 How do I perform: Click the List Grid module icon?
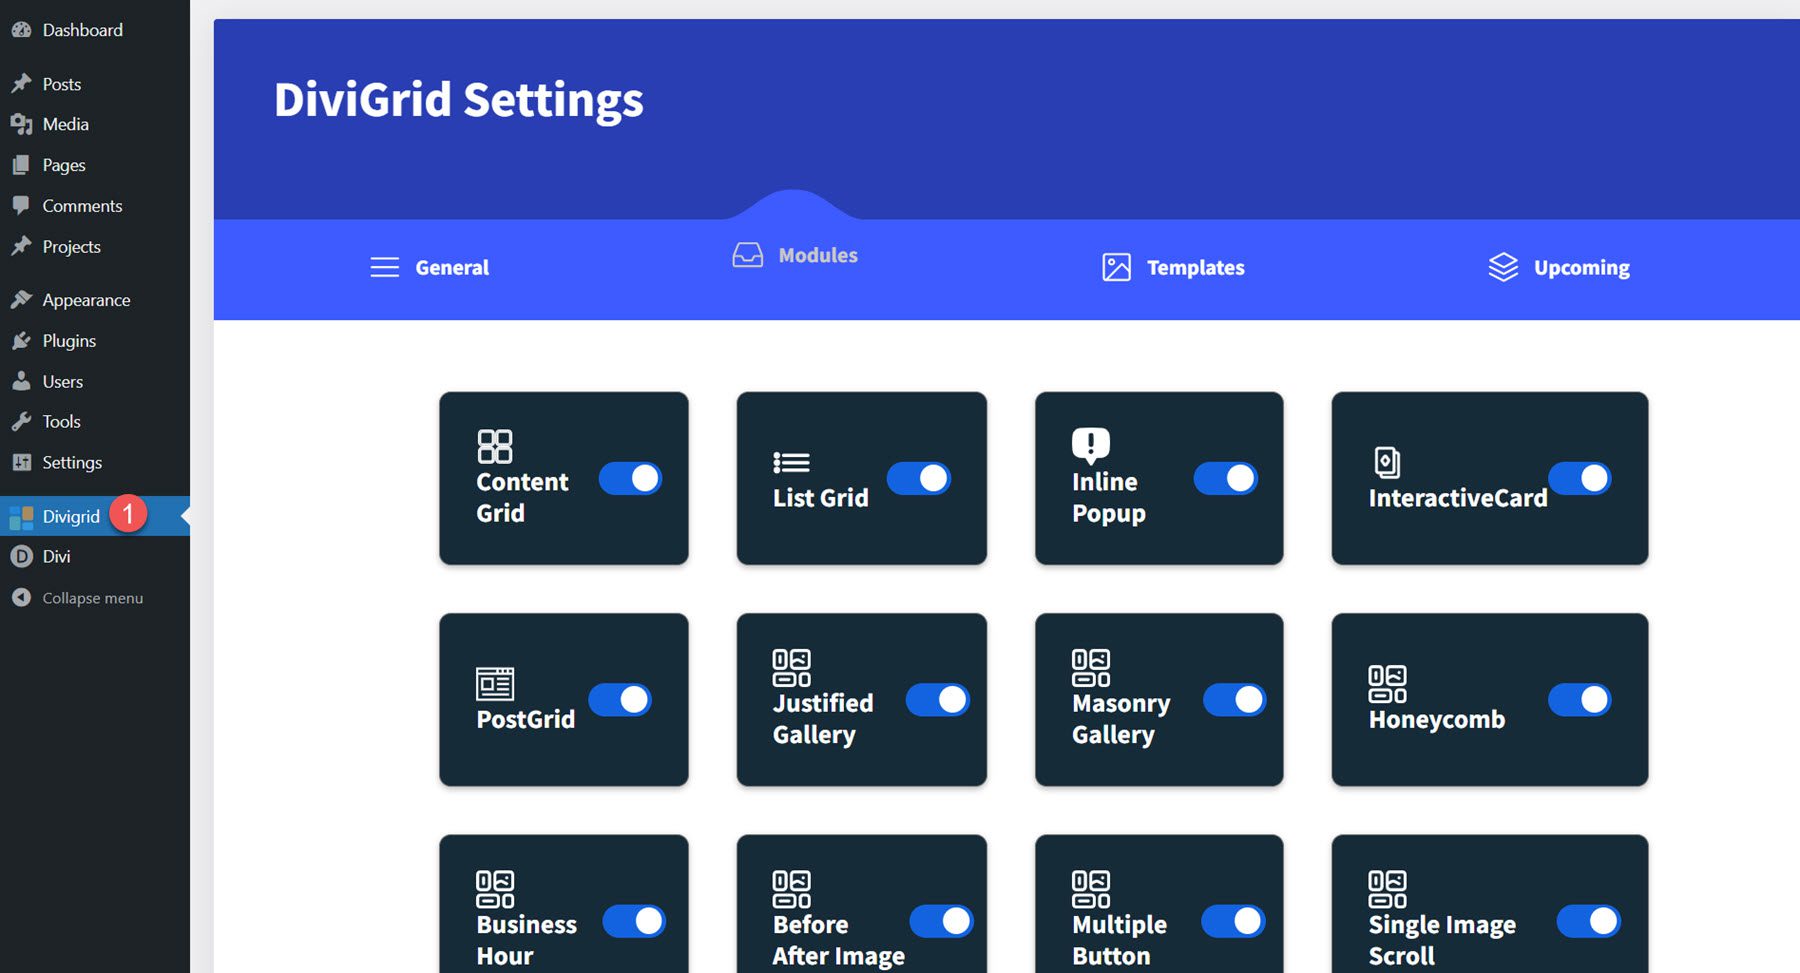pos(790,463)
